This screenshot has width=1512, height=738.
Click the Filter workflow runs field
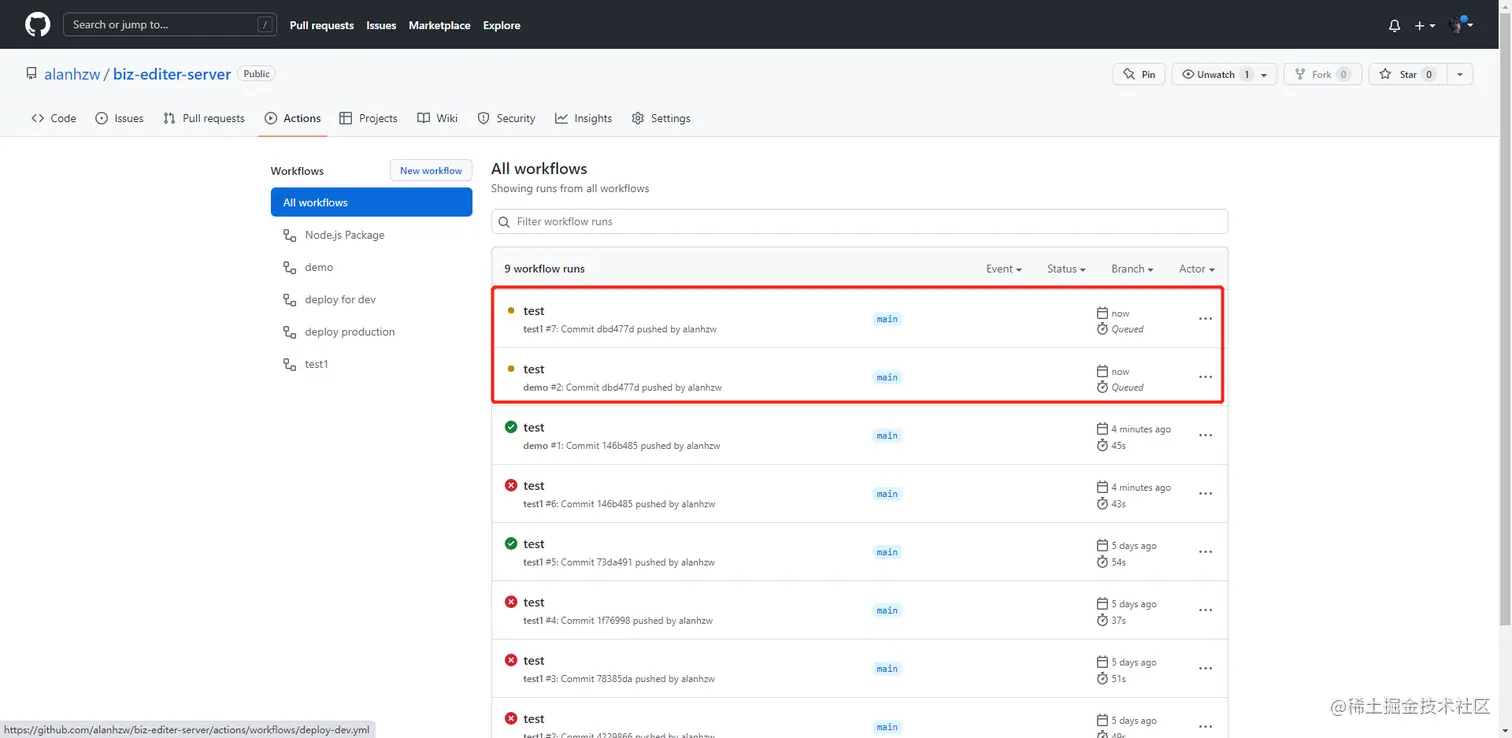tap(859, 222)
